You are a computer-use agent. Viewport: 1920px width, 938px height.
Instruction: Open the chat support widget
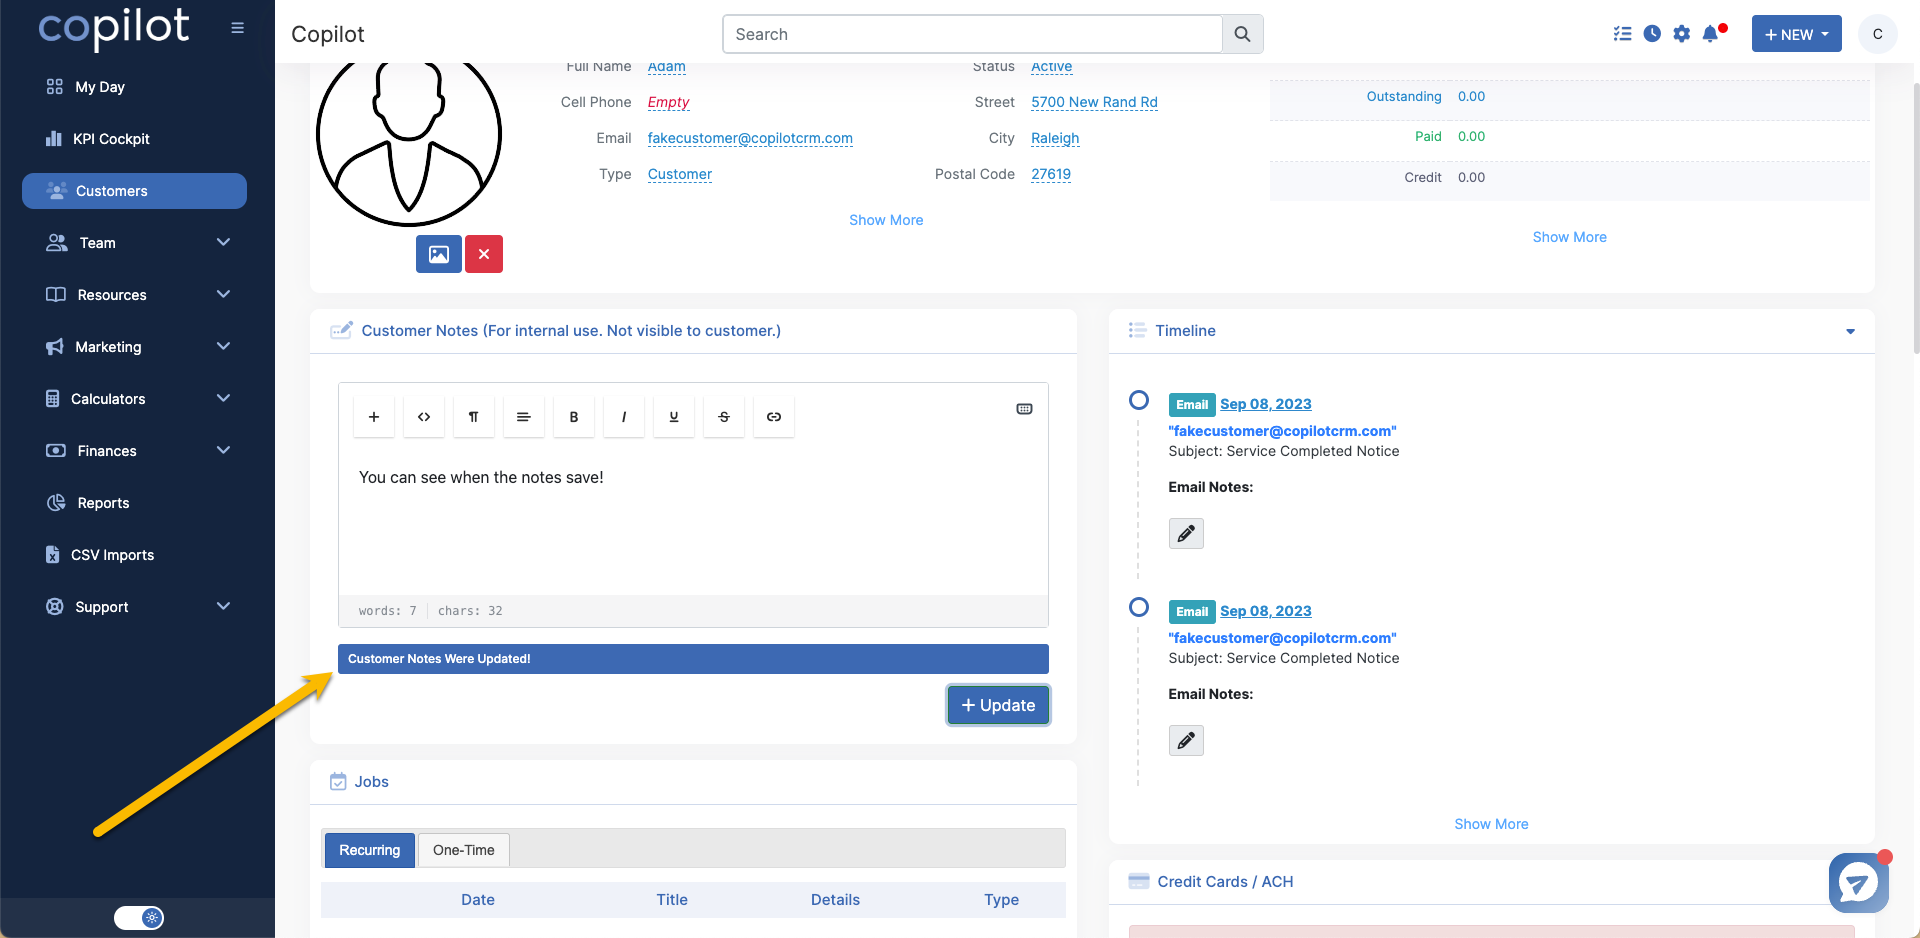click(1858, 883)
